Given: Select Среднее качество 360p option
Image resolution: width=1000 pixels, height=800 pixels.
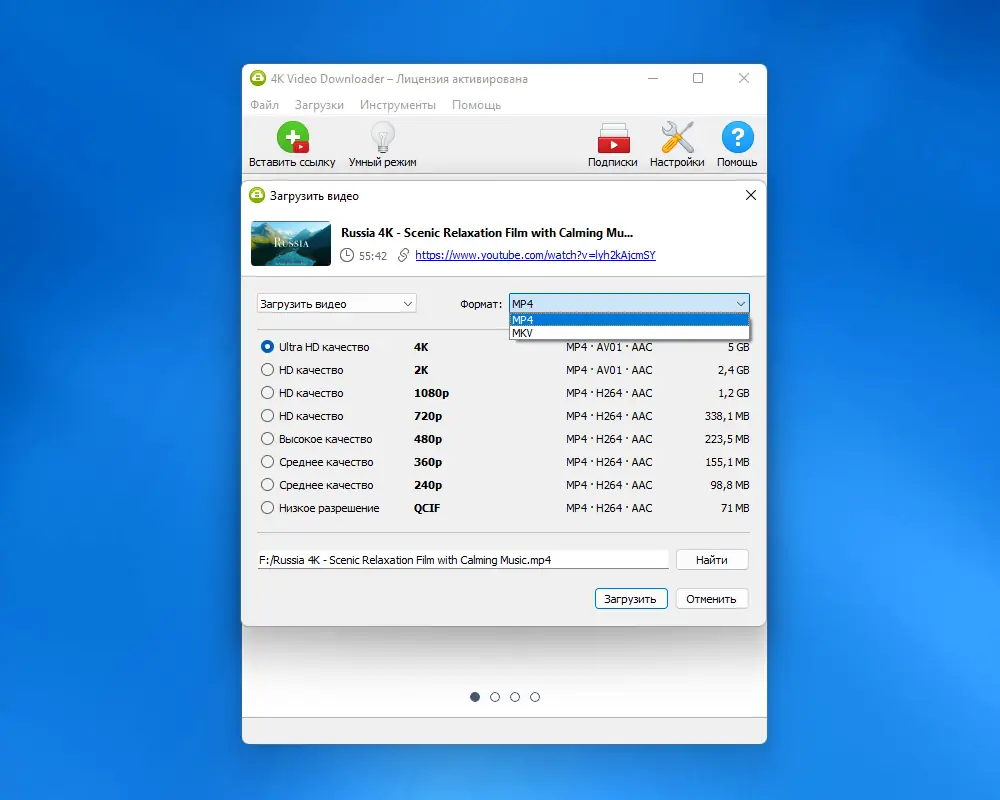Looking at the screenshot, I should click(x=267, y=462).
